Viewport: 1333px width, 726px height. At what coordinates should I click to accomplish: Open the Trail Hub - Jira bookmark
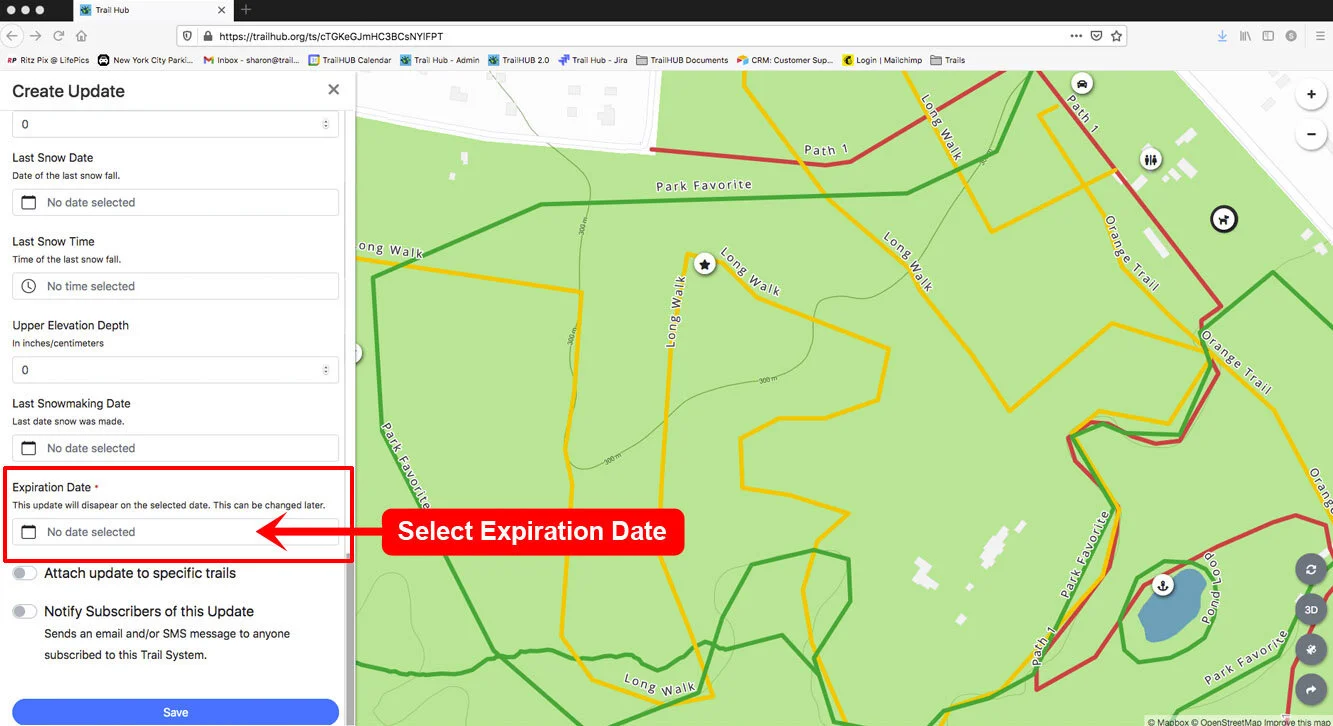tap(593, 60)
